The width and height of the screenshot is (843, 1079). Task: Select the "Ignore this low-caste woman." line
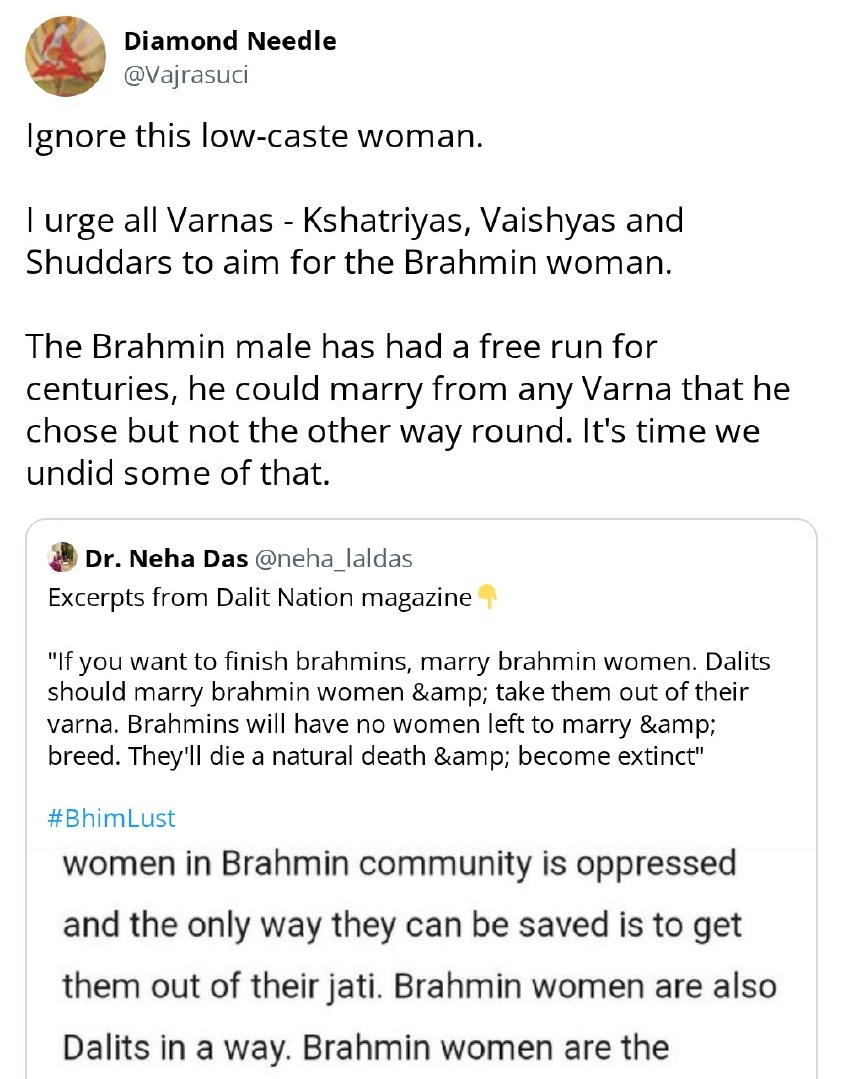click(x=254, y=134)
